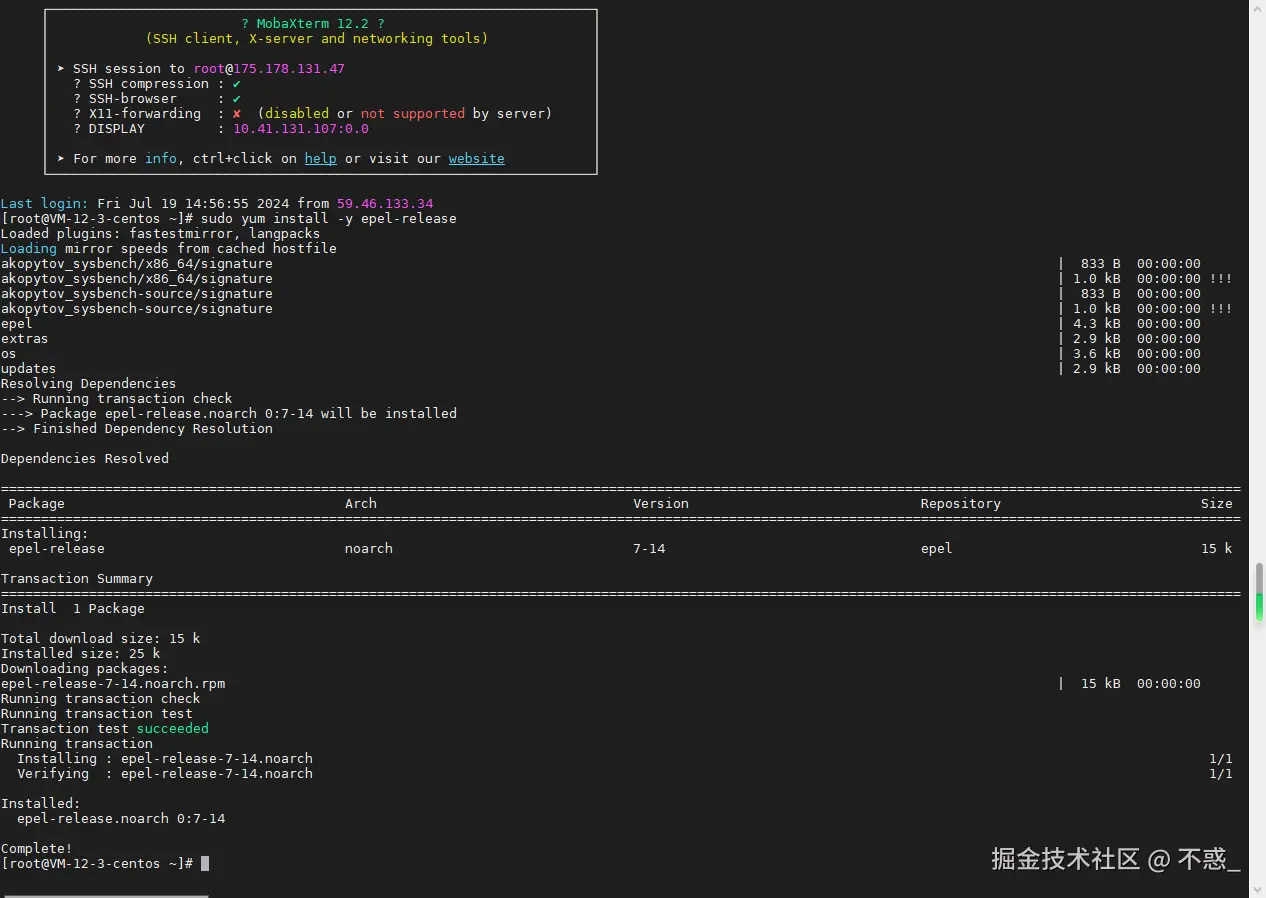Click the SSH compression green check mark

click(237, 83)
